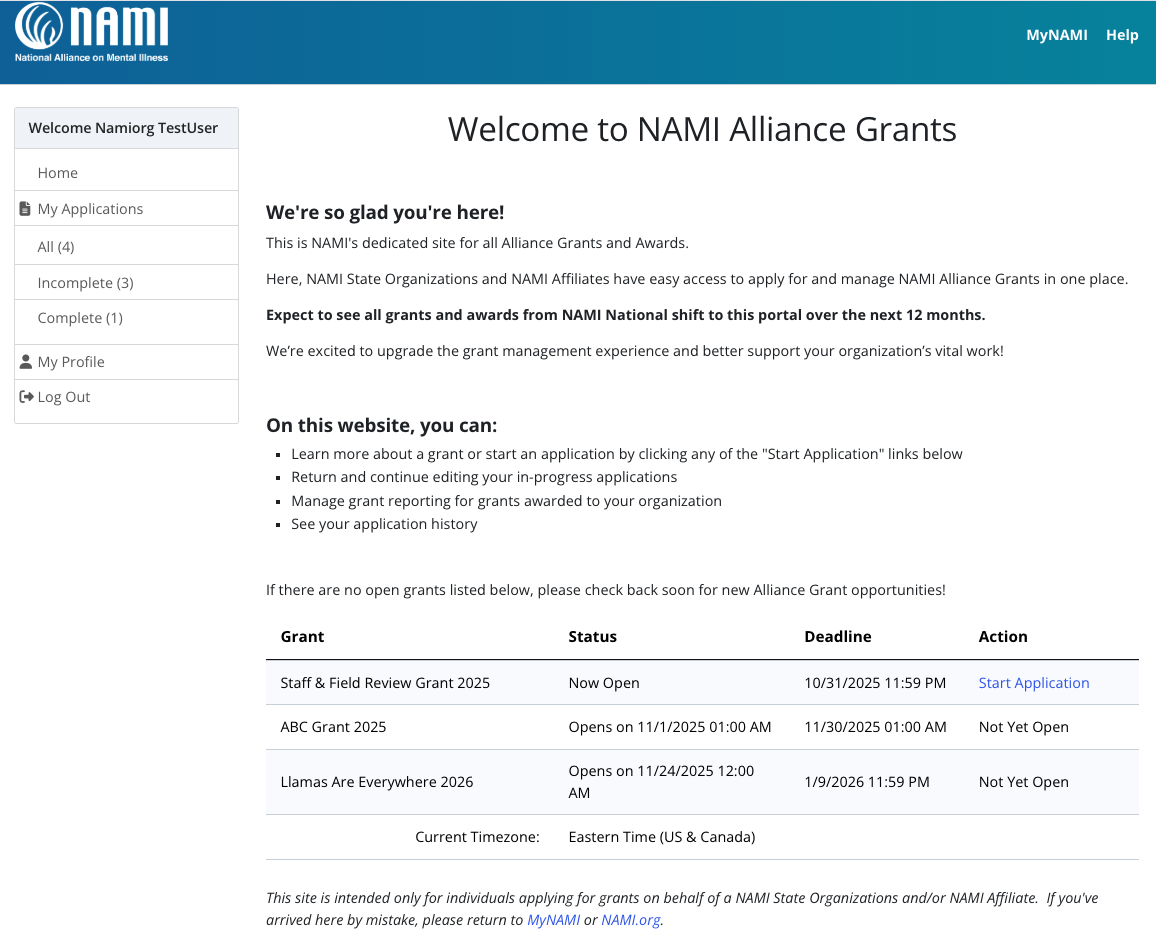Select Log Out in the sidebar
Screen dimensions: 1156x935
pyautogui.click(x=63, y=397)
